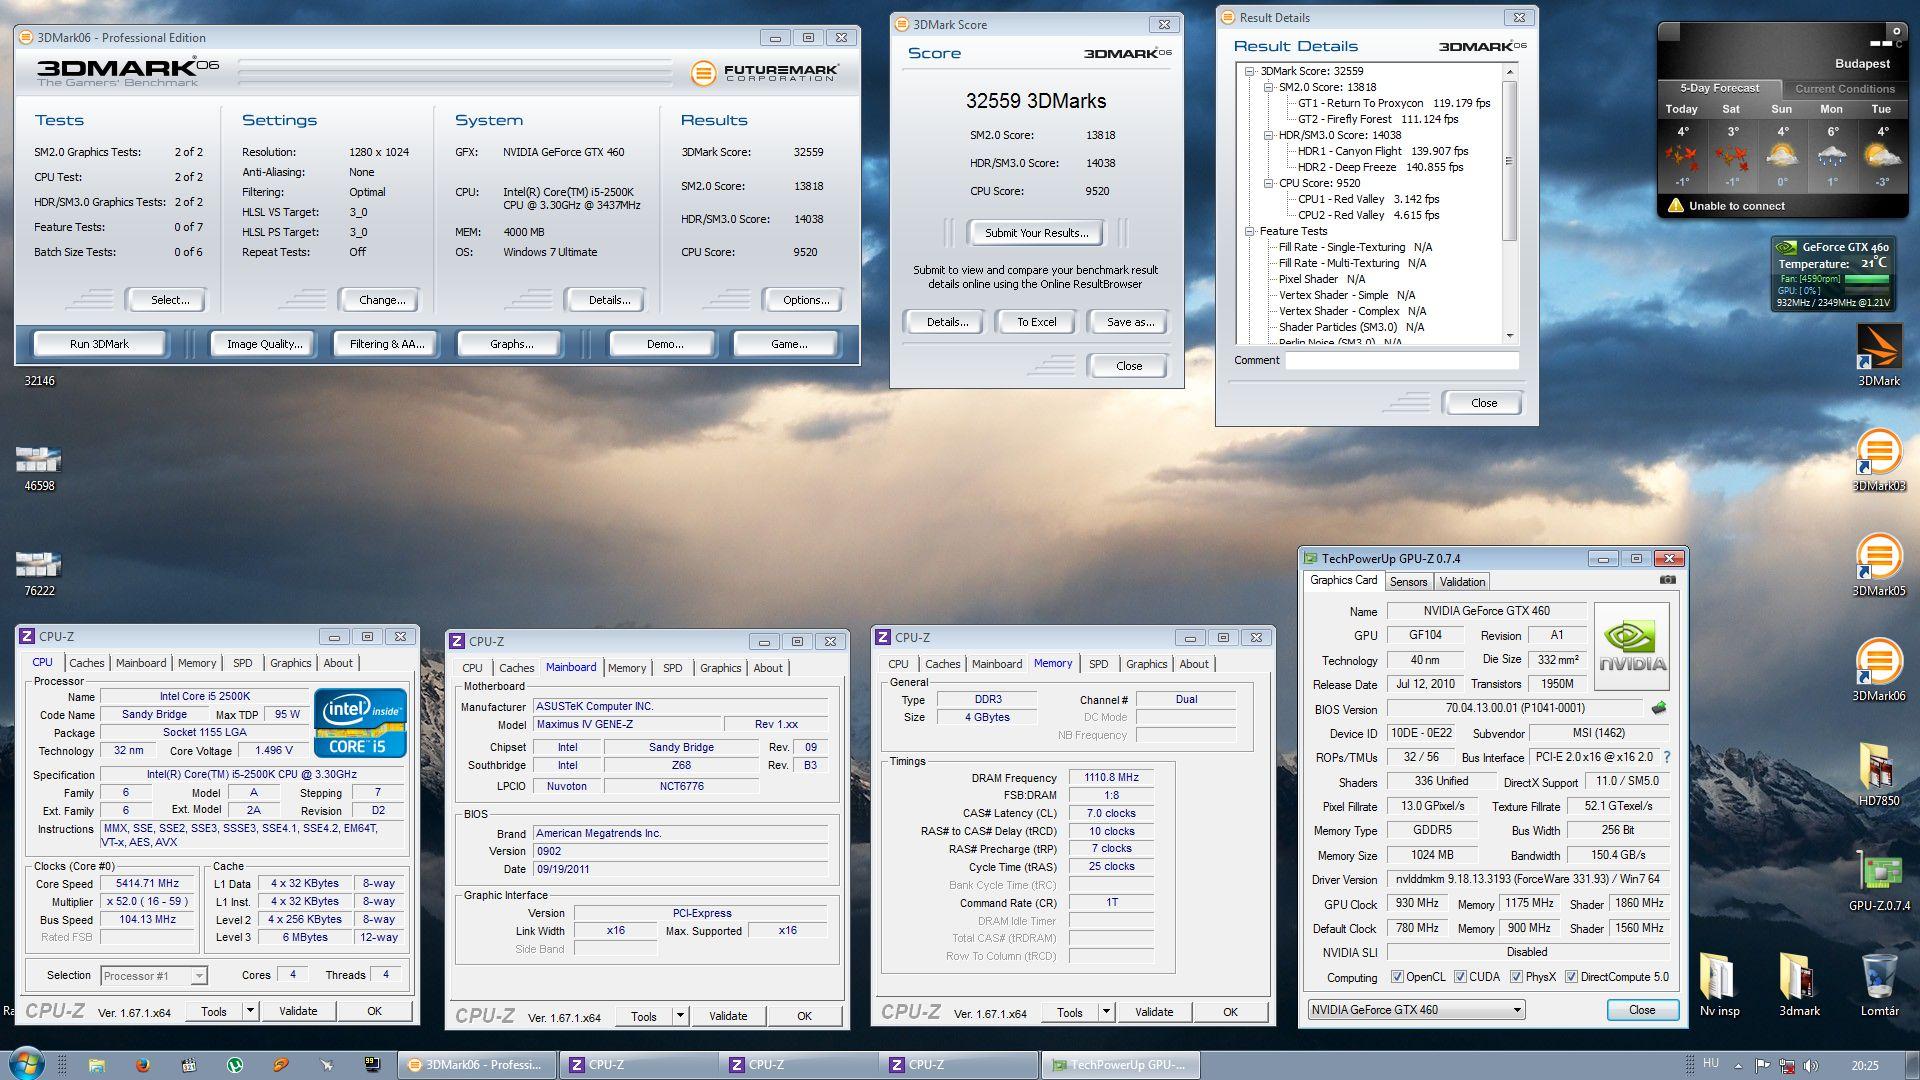Open the 76222 desktop icon
1920x1080 pixels.
39,572
